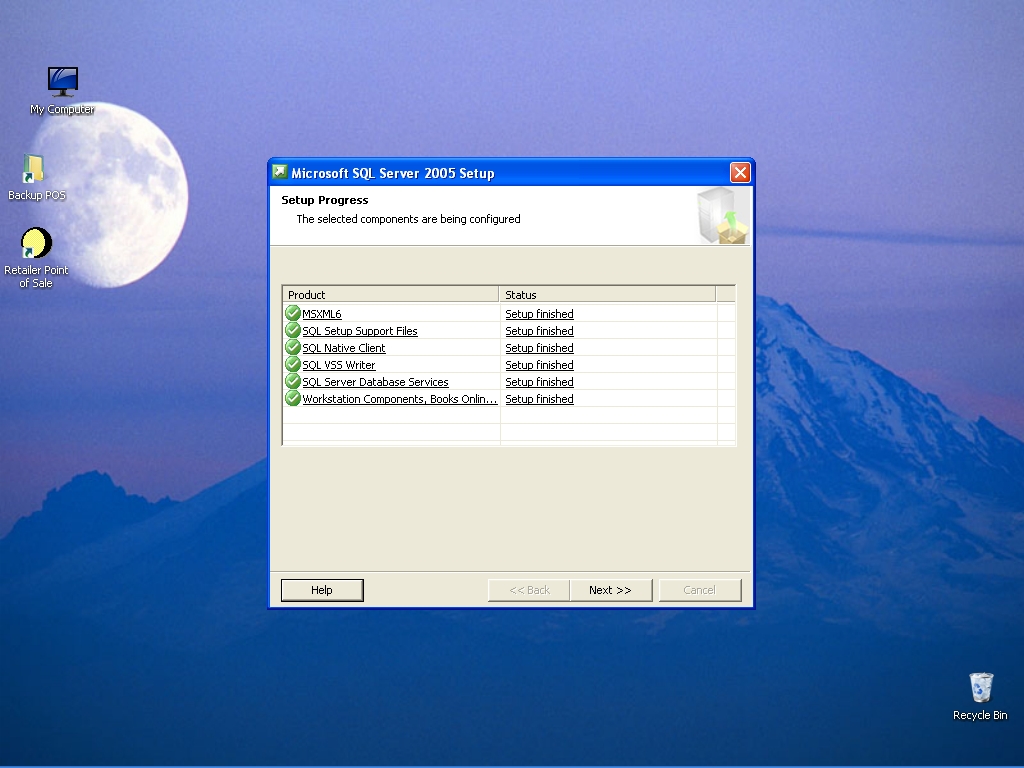Click the Status column header
Screen dimensions: 1024x768
pyautogui.click(x=607, y=295)
